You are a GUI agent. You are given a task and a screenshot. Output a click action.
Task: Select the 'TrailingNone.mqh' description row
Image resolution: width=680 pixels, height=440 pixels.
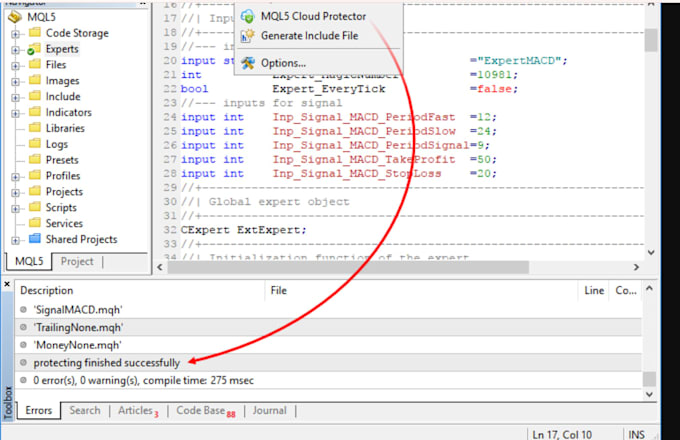click(328, 327)
